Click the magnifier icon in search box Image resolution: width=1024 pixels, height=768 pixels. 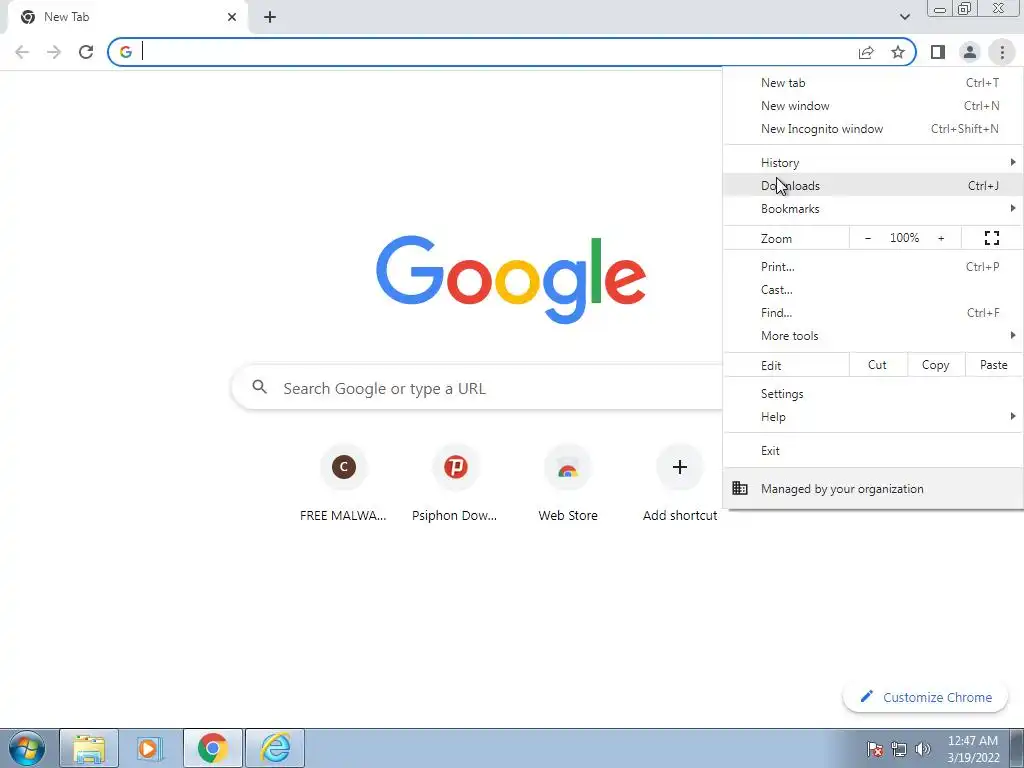click(x=260, y=387)
